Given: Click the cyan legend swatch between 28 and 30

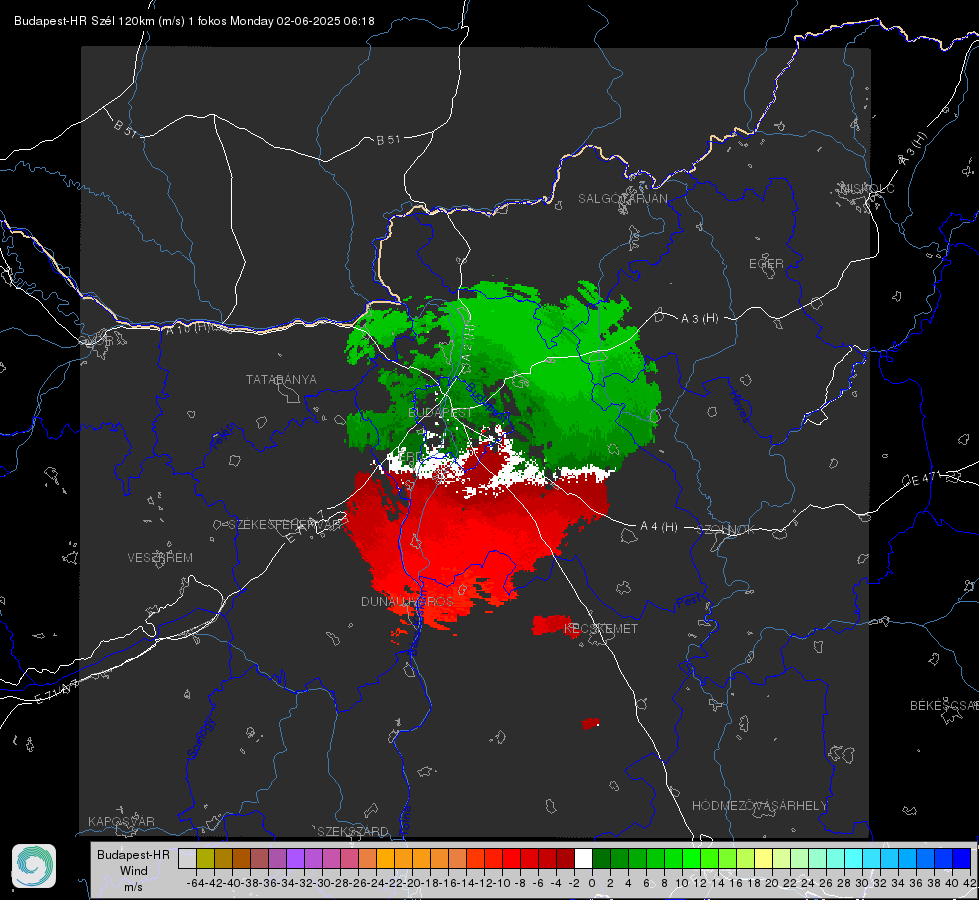Looking at the screenshot, I should click(854, 858).
